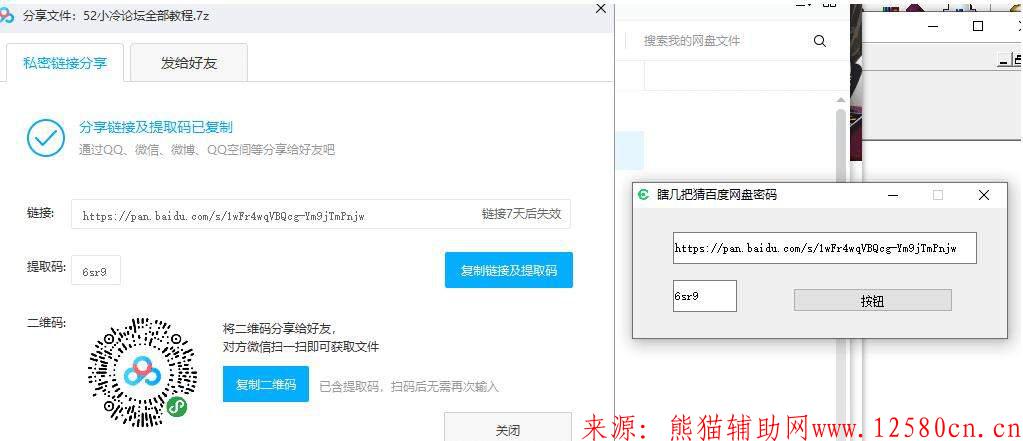This screenshot has height=441, width=1023.
Task: Click the Baidu Netdisk logo in share dialog title
Action: [9, 16]
